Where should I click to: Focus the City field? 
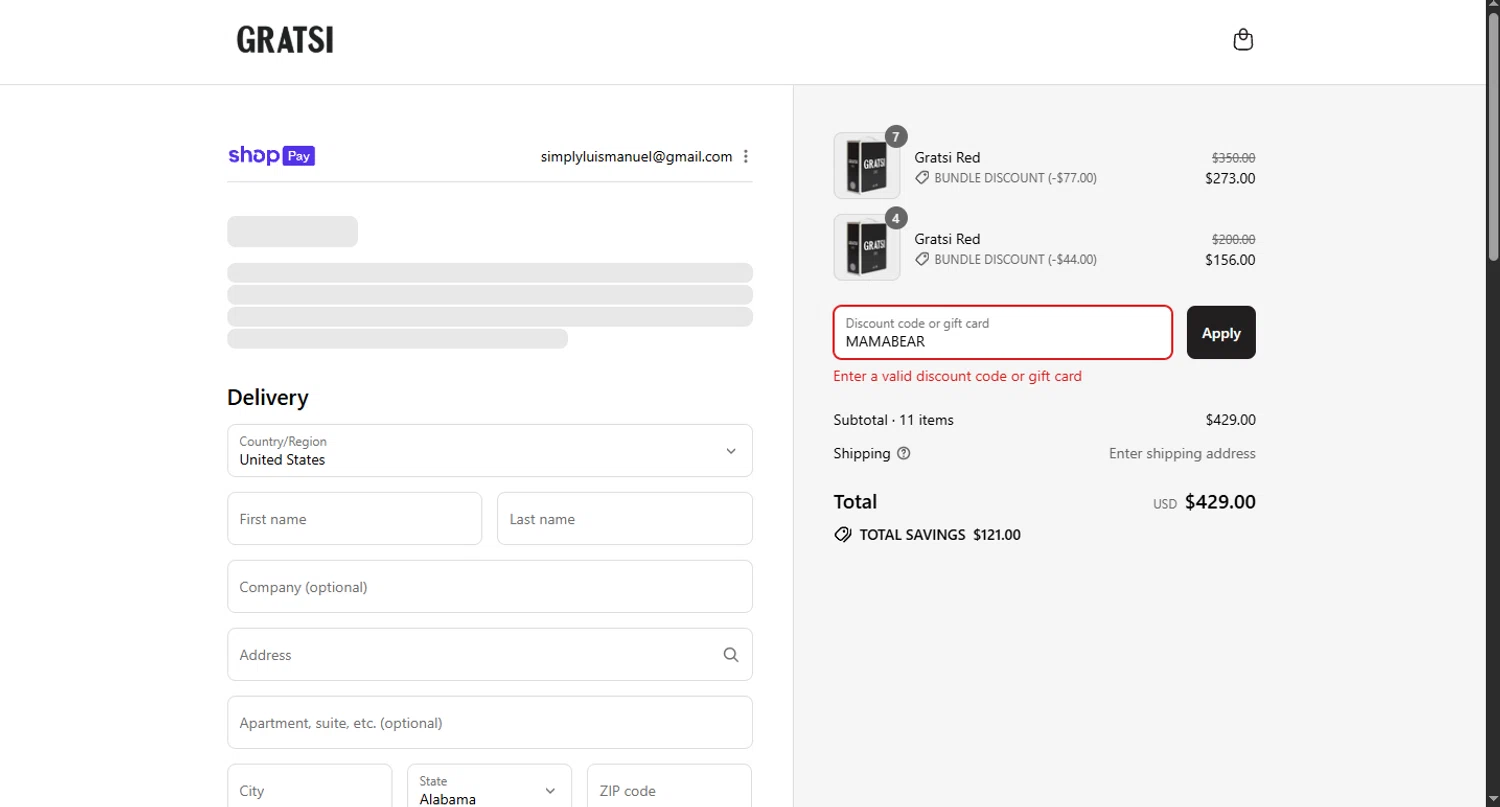310,790
